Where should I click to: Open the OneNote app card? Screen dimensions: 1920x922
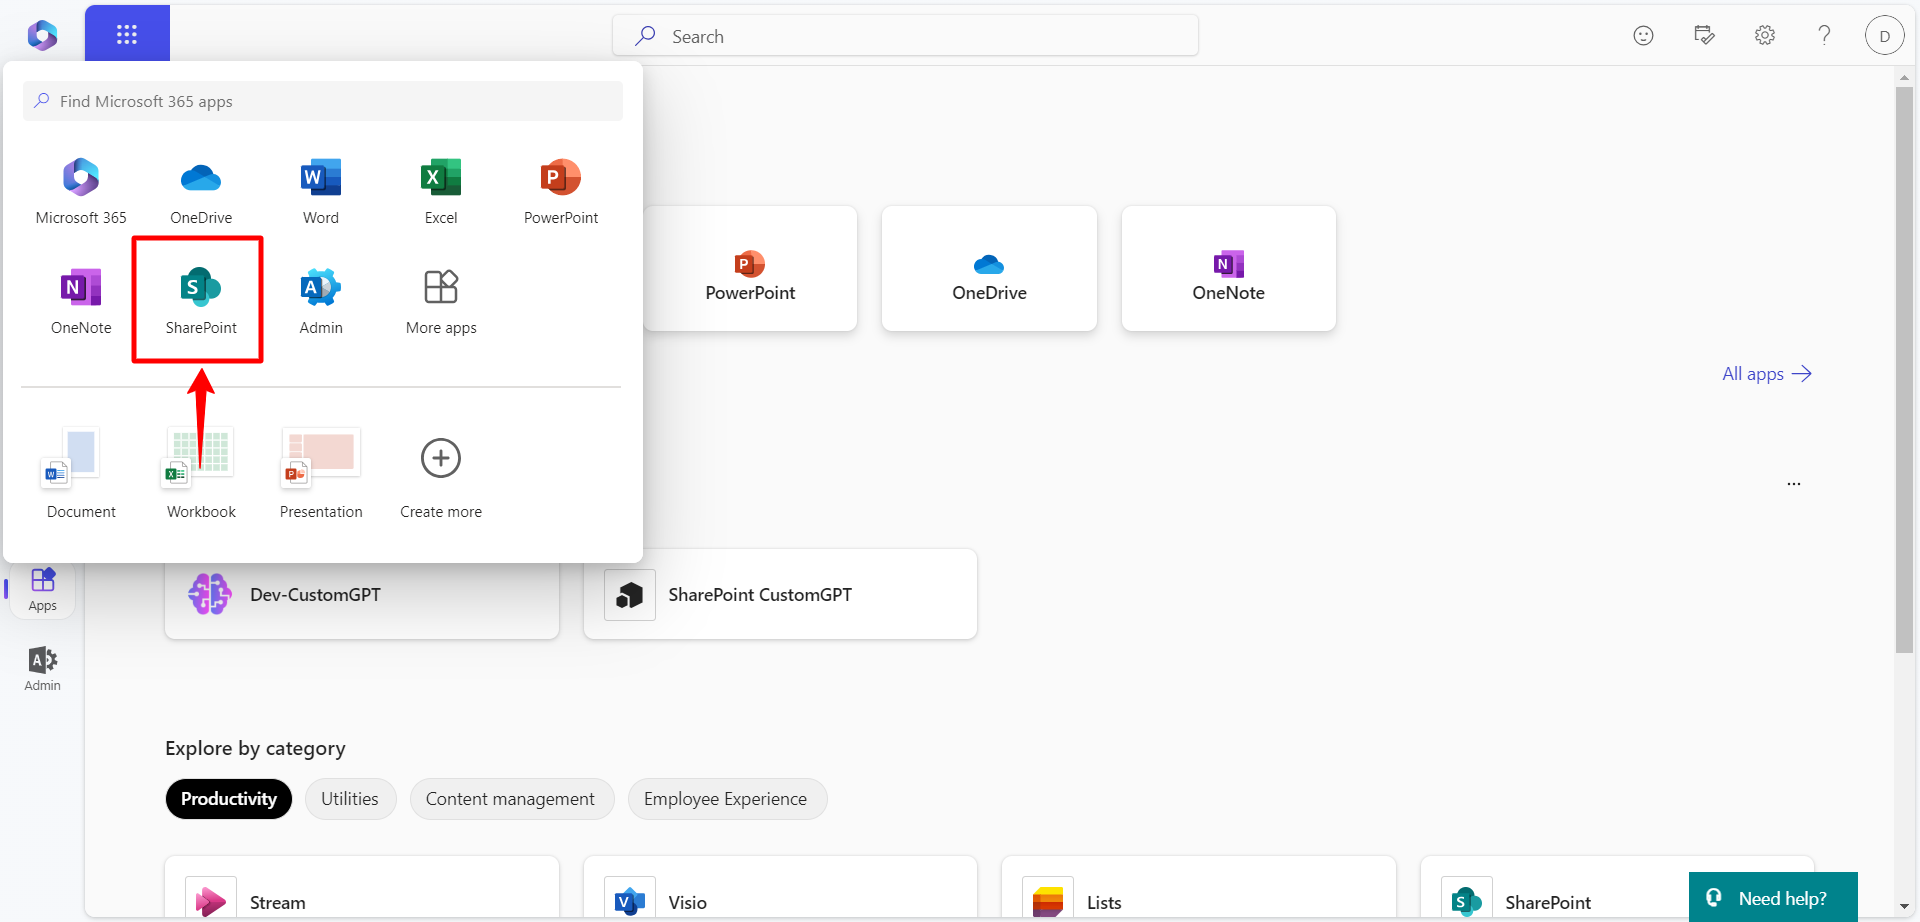click(1228, 268)
